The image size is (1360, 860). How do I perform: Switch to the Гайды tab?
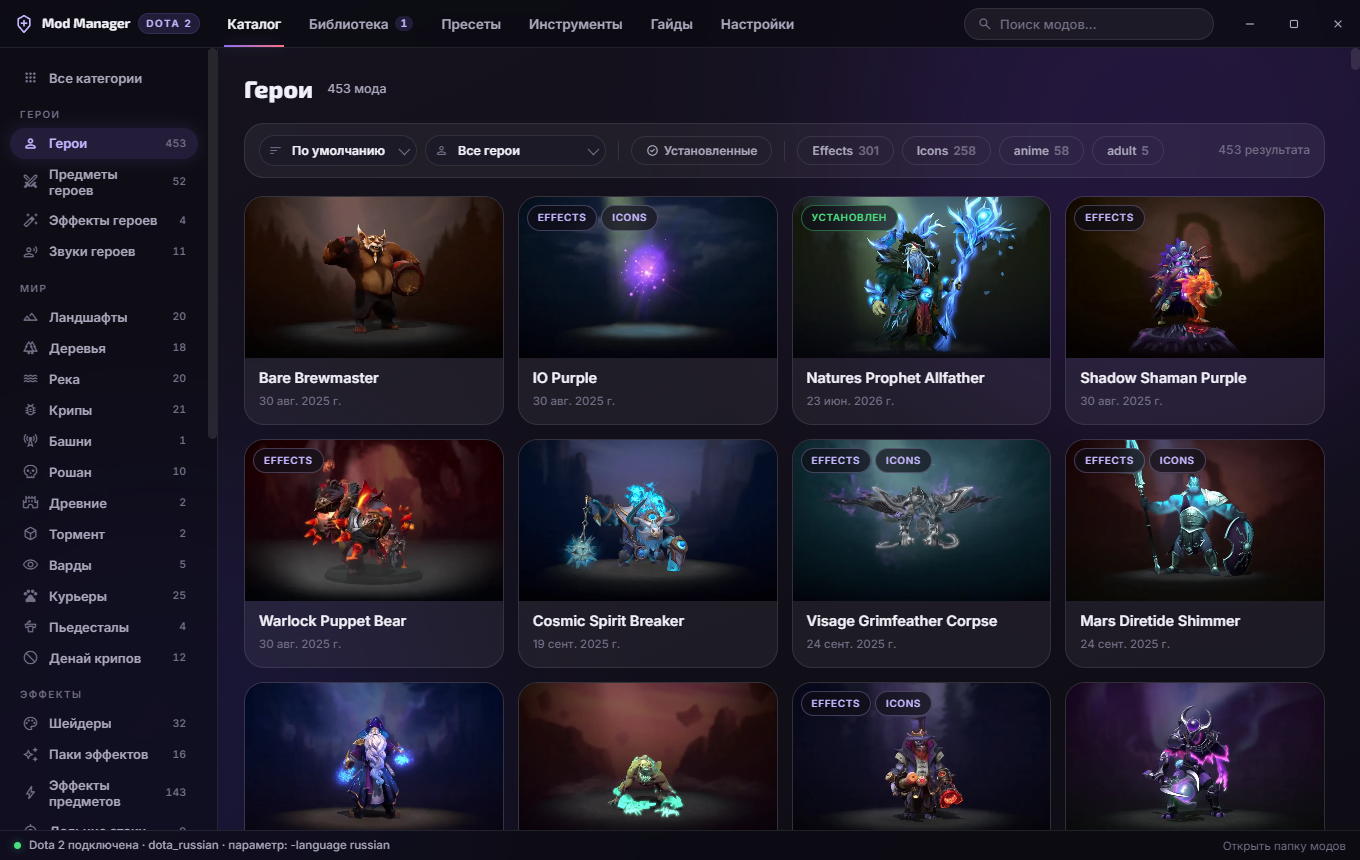[x=671, y=24]
